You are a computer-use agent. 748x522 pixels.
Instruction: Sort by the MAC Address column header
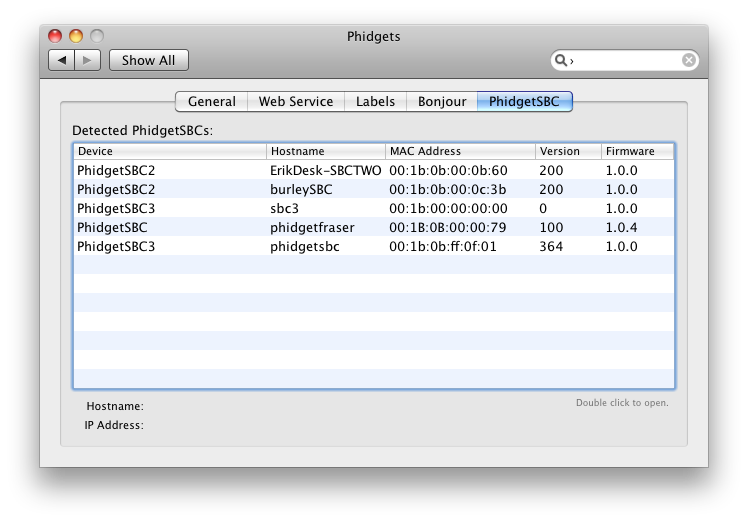pyautogui.click(x=460, y=151)
